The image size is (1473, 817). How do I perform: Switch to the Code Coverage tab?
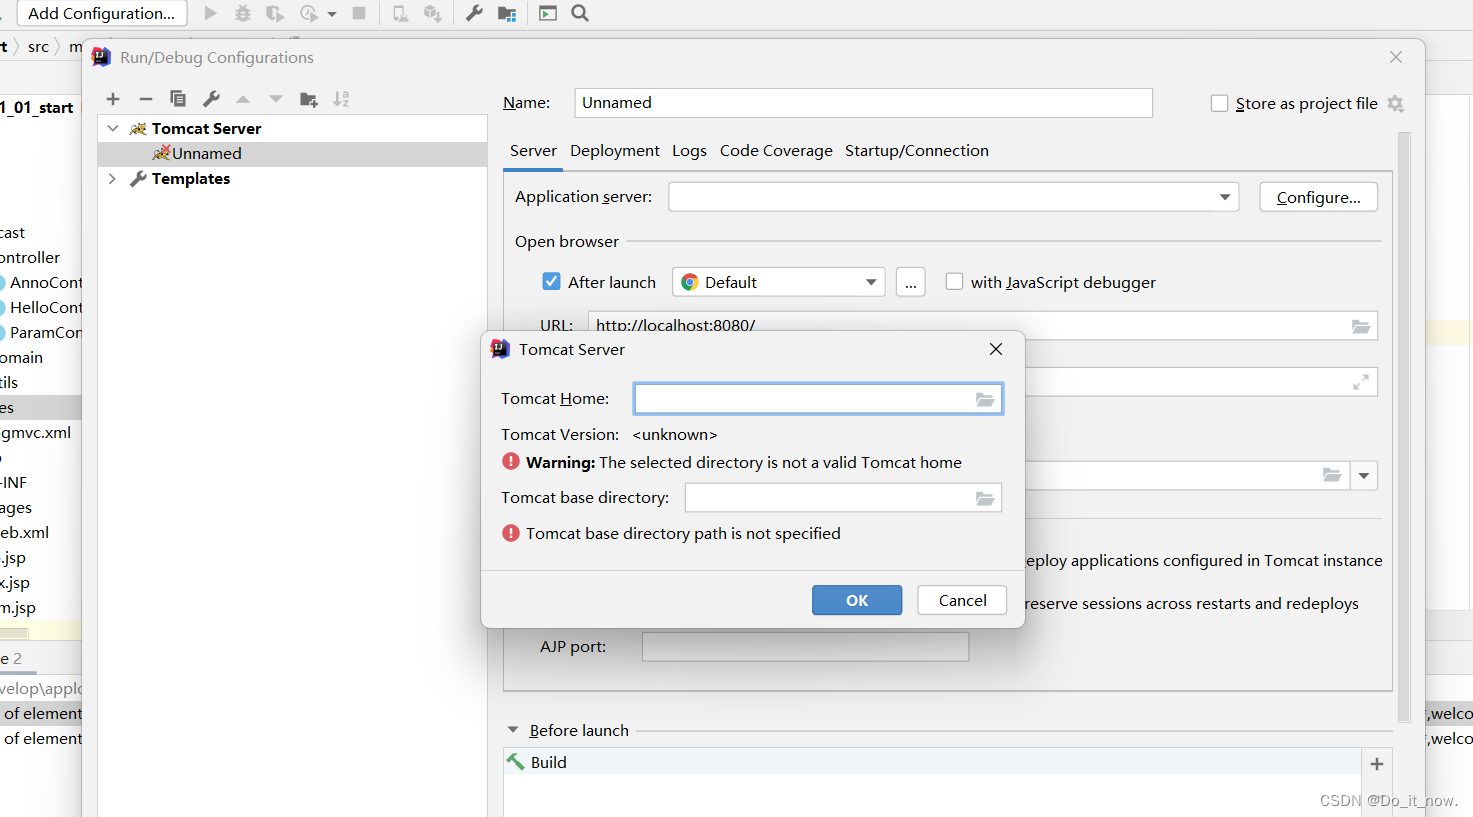coord(776,150)
